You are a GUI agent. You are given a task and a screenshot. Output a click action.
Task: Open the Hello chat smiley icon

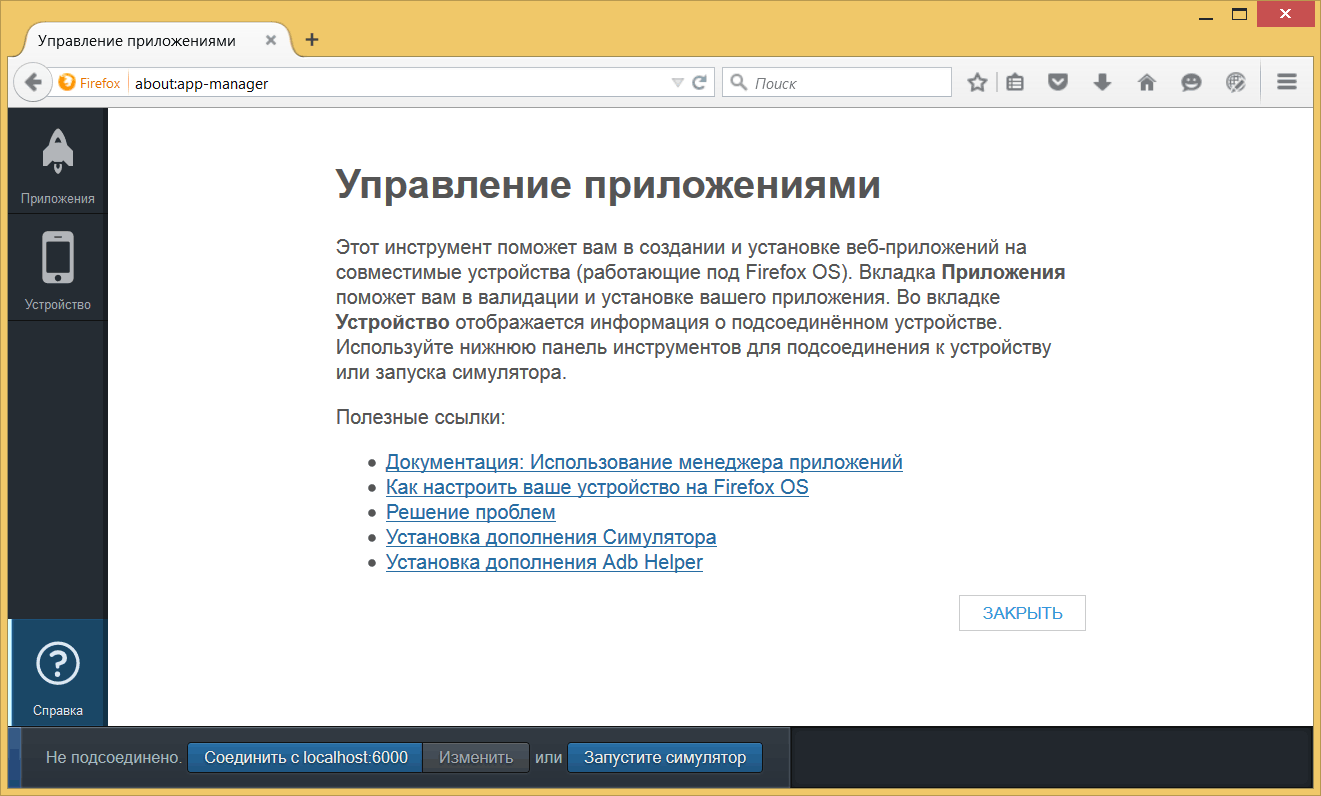pos(1191,83)
